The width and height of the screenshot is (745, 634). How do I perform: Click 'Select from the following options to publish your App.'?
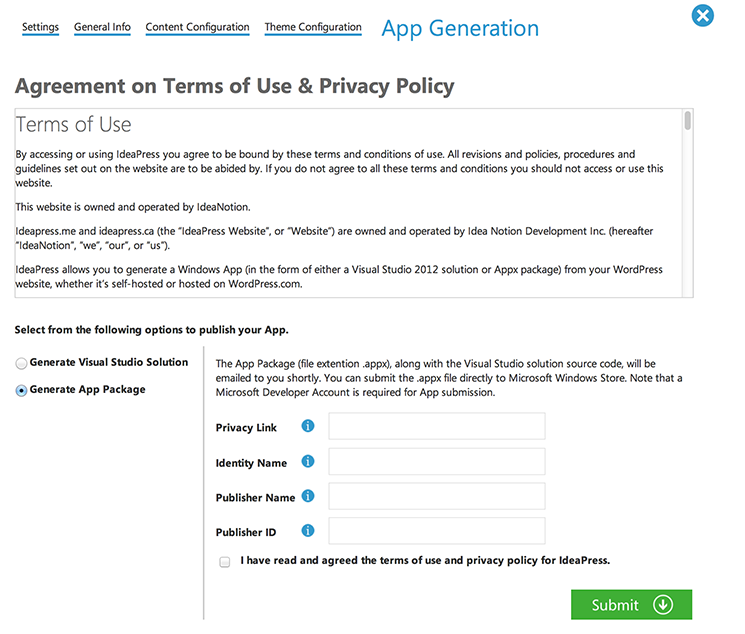pos(152,330)
